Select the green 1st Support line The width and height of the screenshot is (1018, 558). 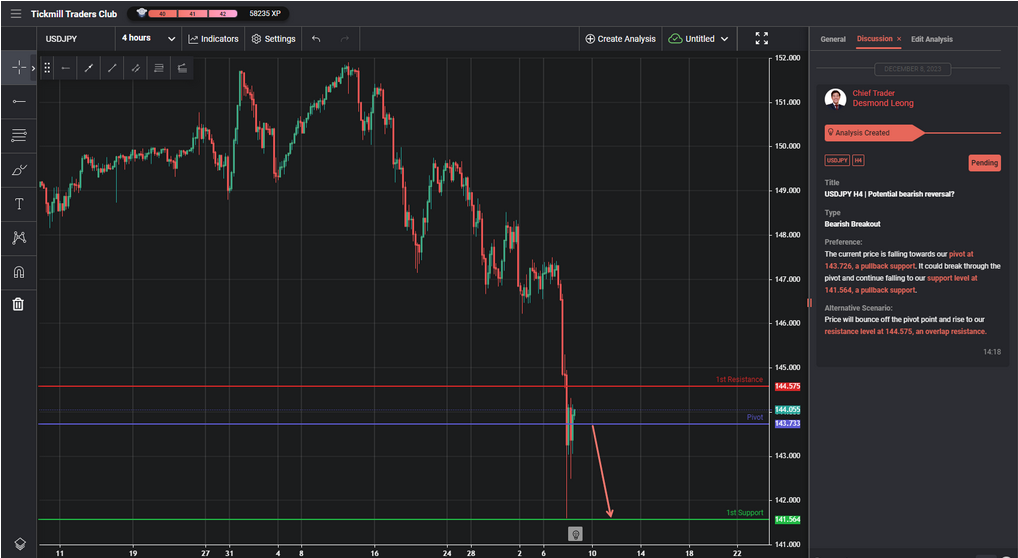tap(403, 520)
